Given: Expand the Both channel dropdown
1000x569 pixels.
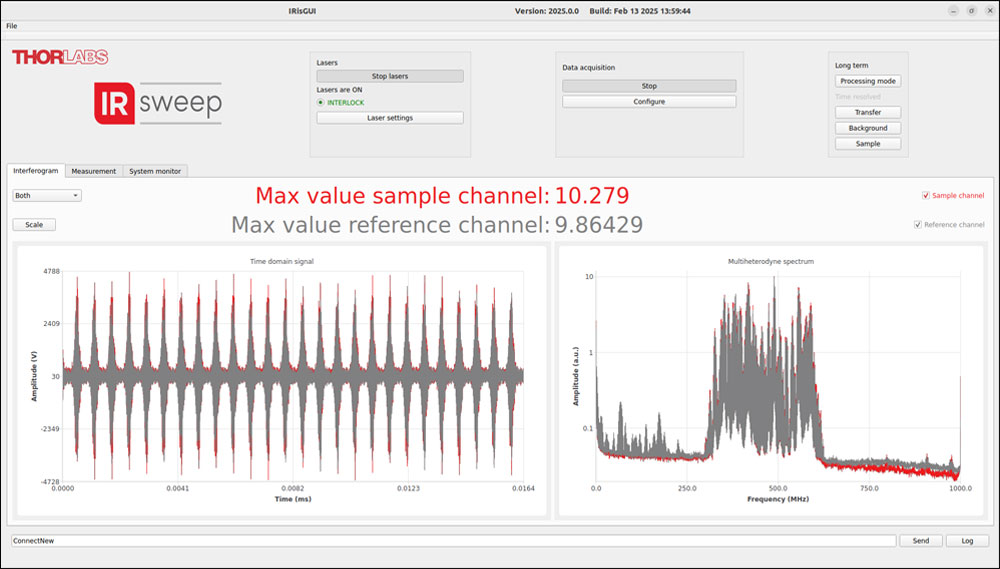Looking at the screenshot, I should click(47, 196).
